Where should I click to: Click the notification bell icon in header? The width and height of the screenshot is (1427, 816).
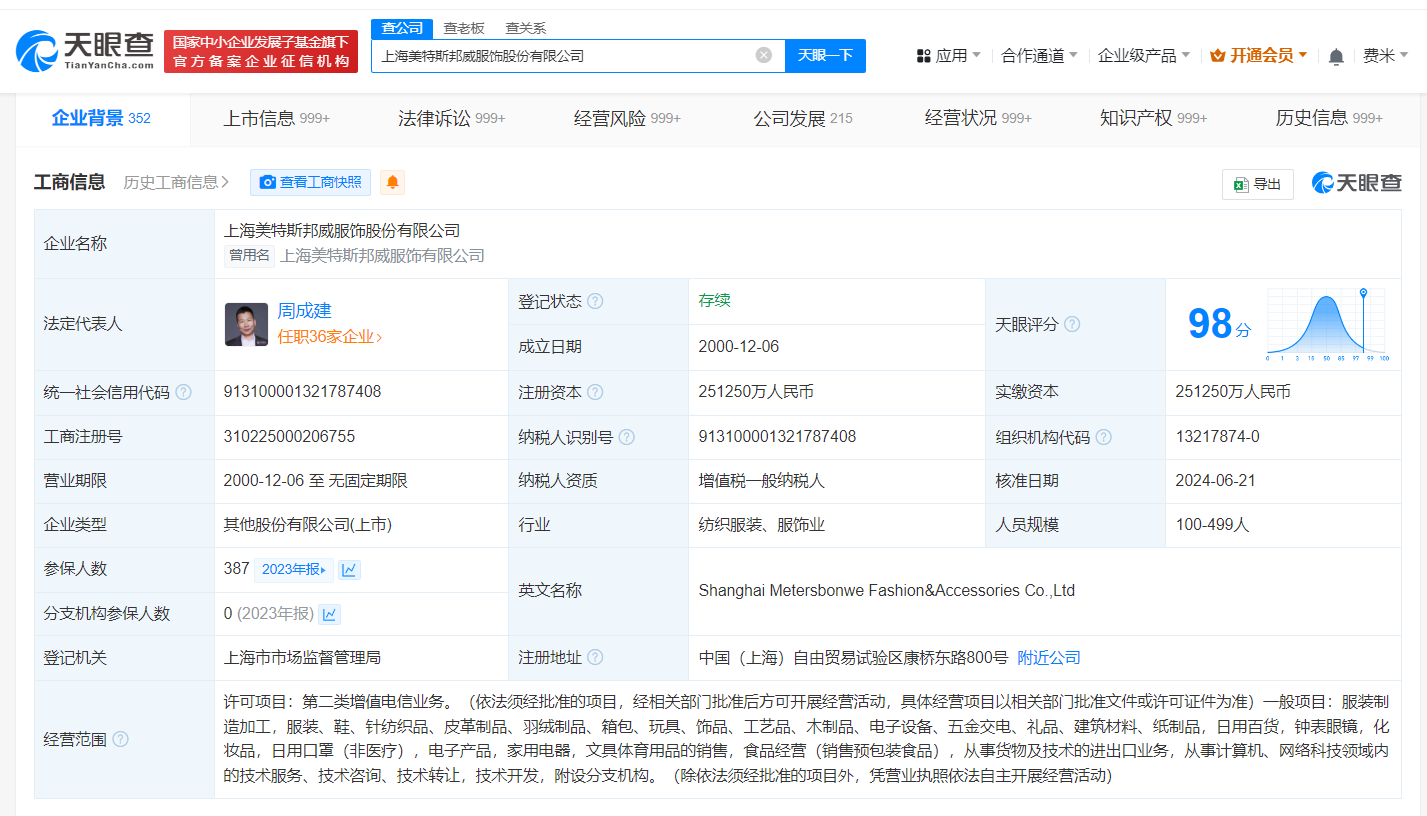pyautogui.click(x=1336, y=57)
